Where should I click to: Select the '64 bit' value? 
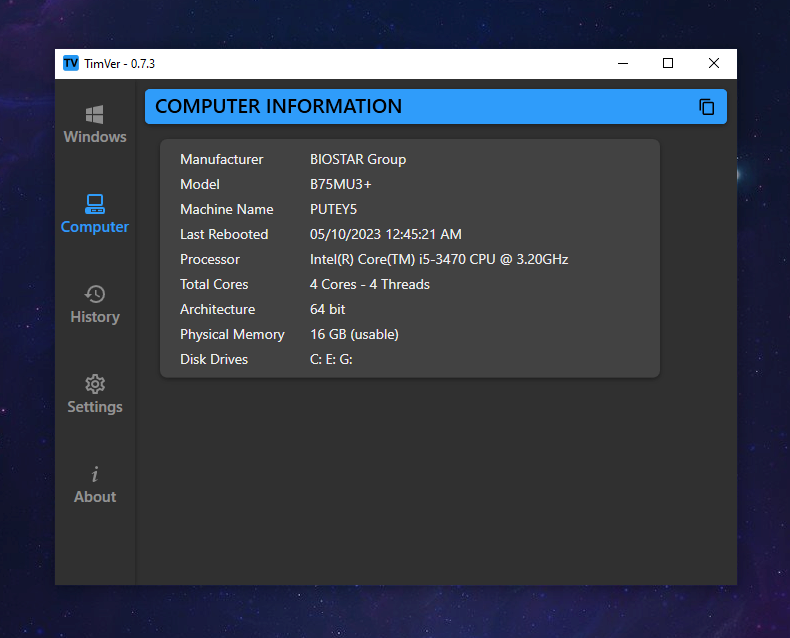pos(327,309)
